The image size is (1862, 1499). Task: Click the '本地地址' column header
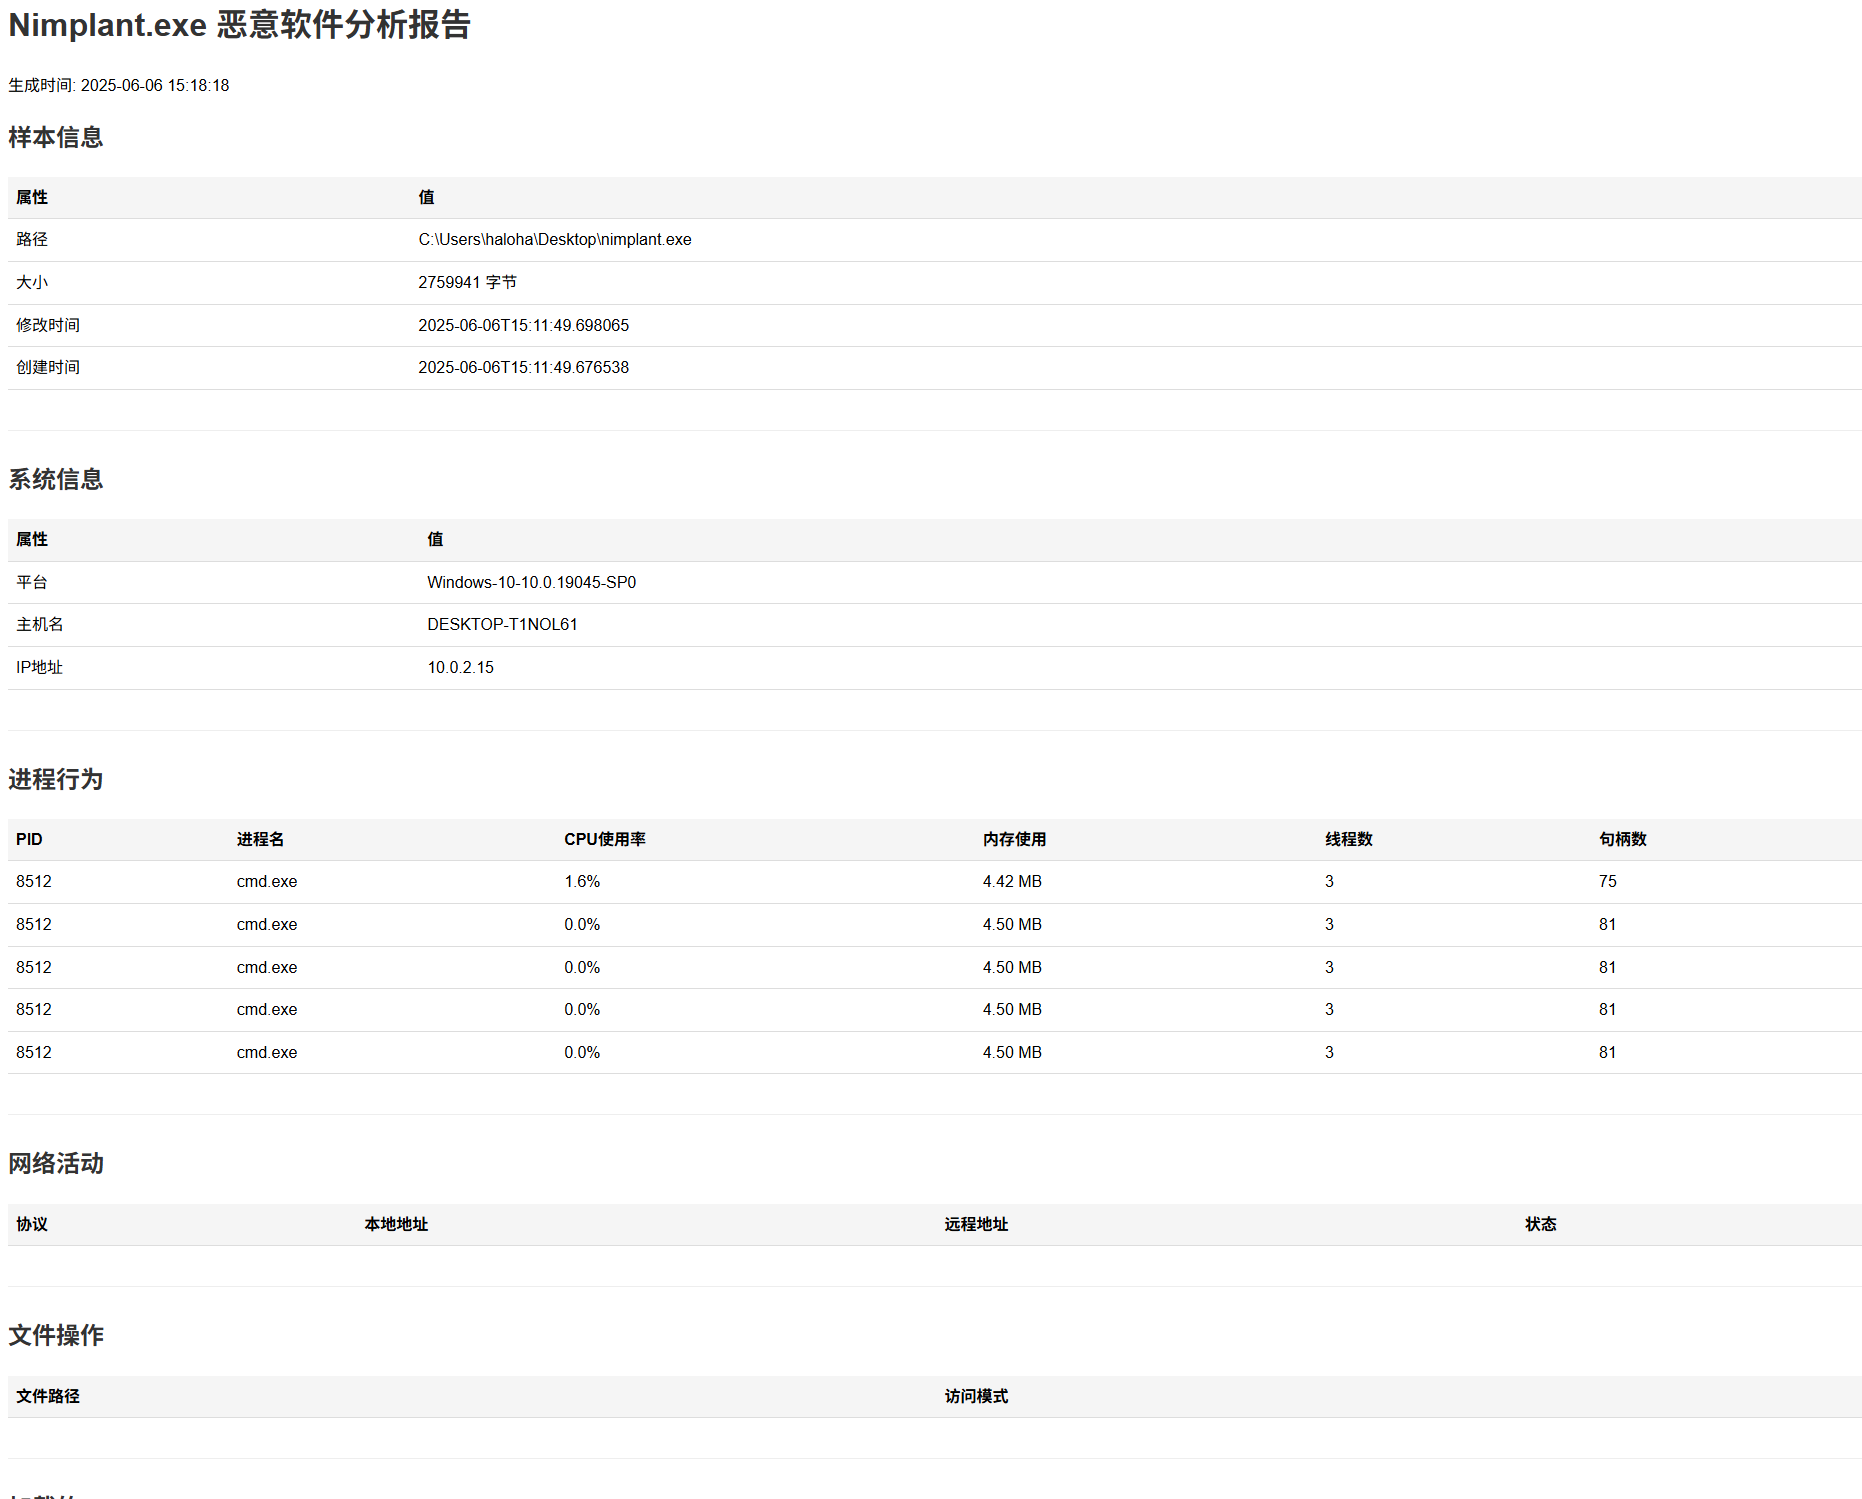click(396, 1225)
